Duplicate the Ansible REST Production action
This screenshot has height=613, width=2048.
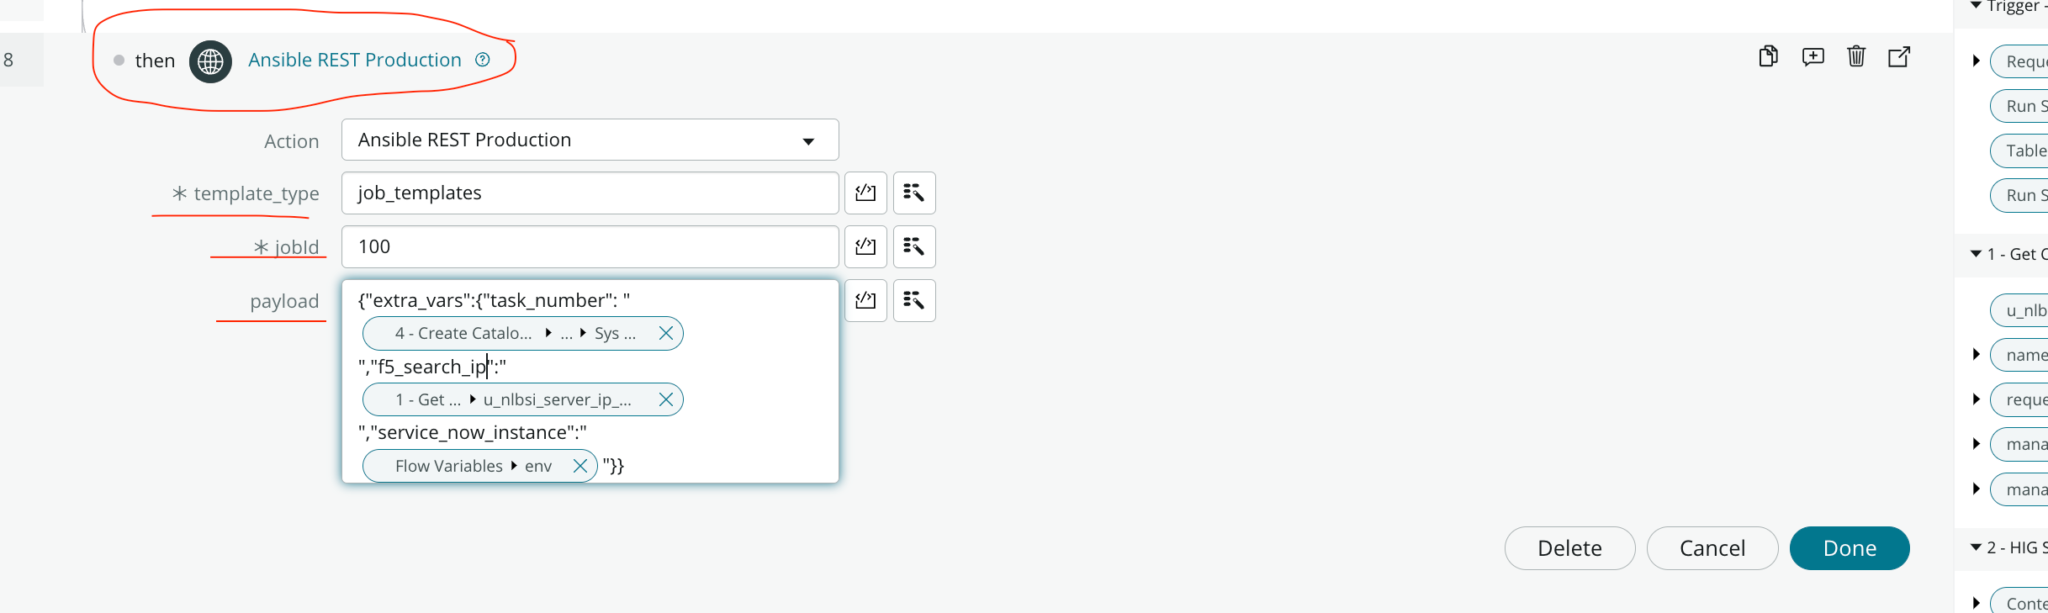[x=1767, y=57]
